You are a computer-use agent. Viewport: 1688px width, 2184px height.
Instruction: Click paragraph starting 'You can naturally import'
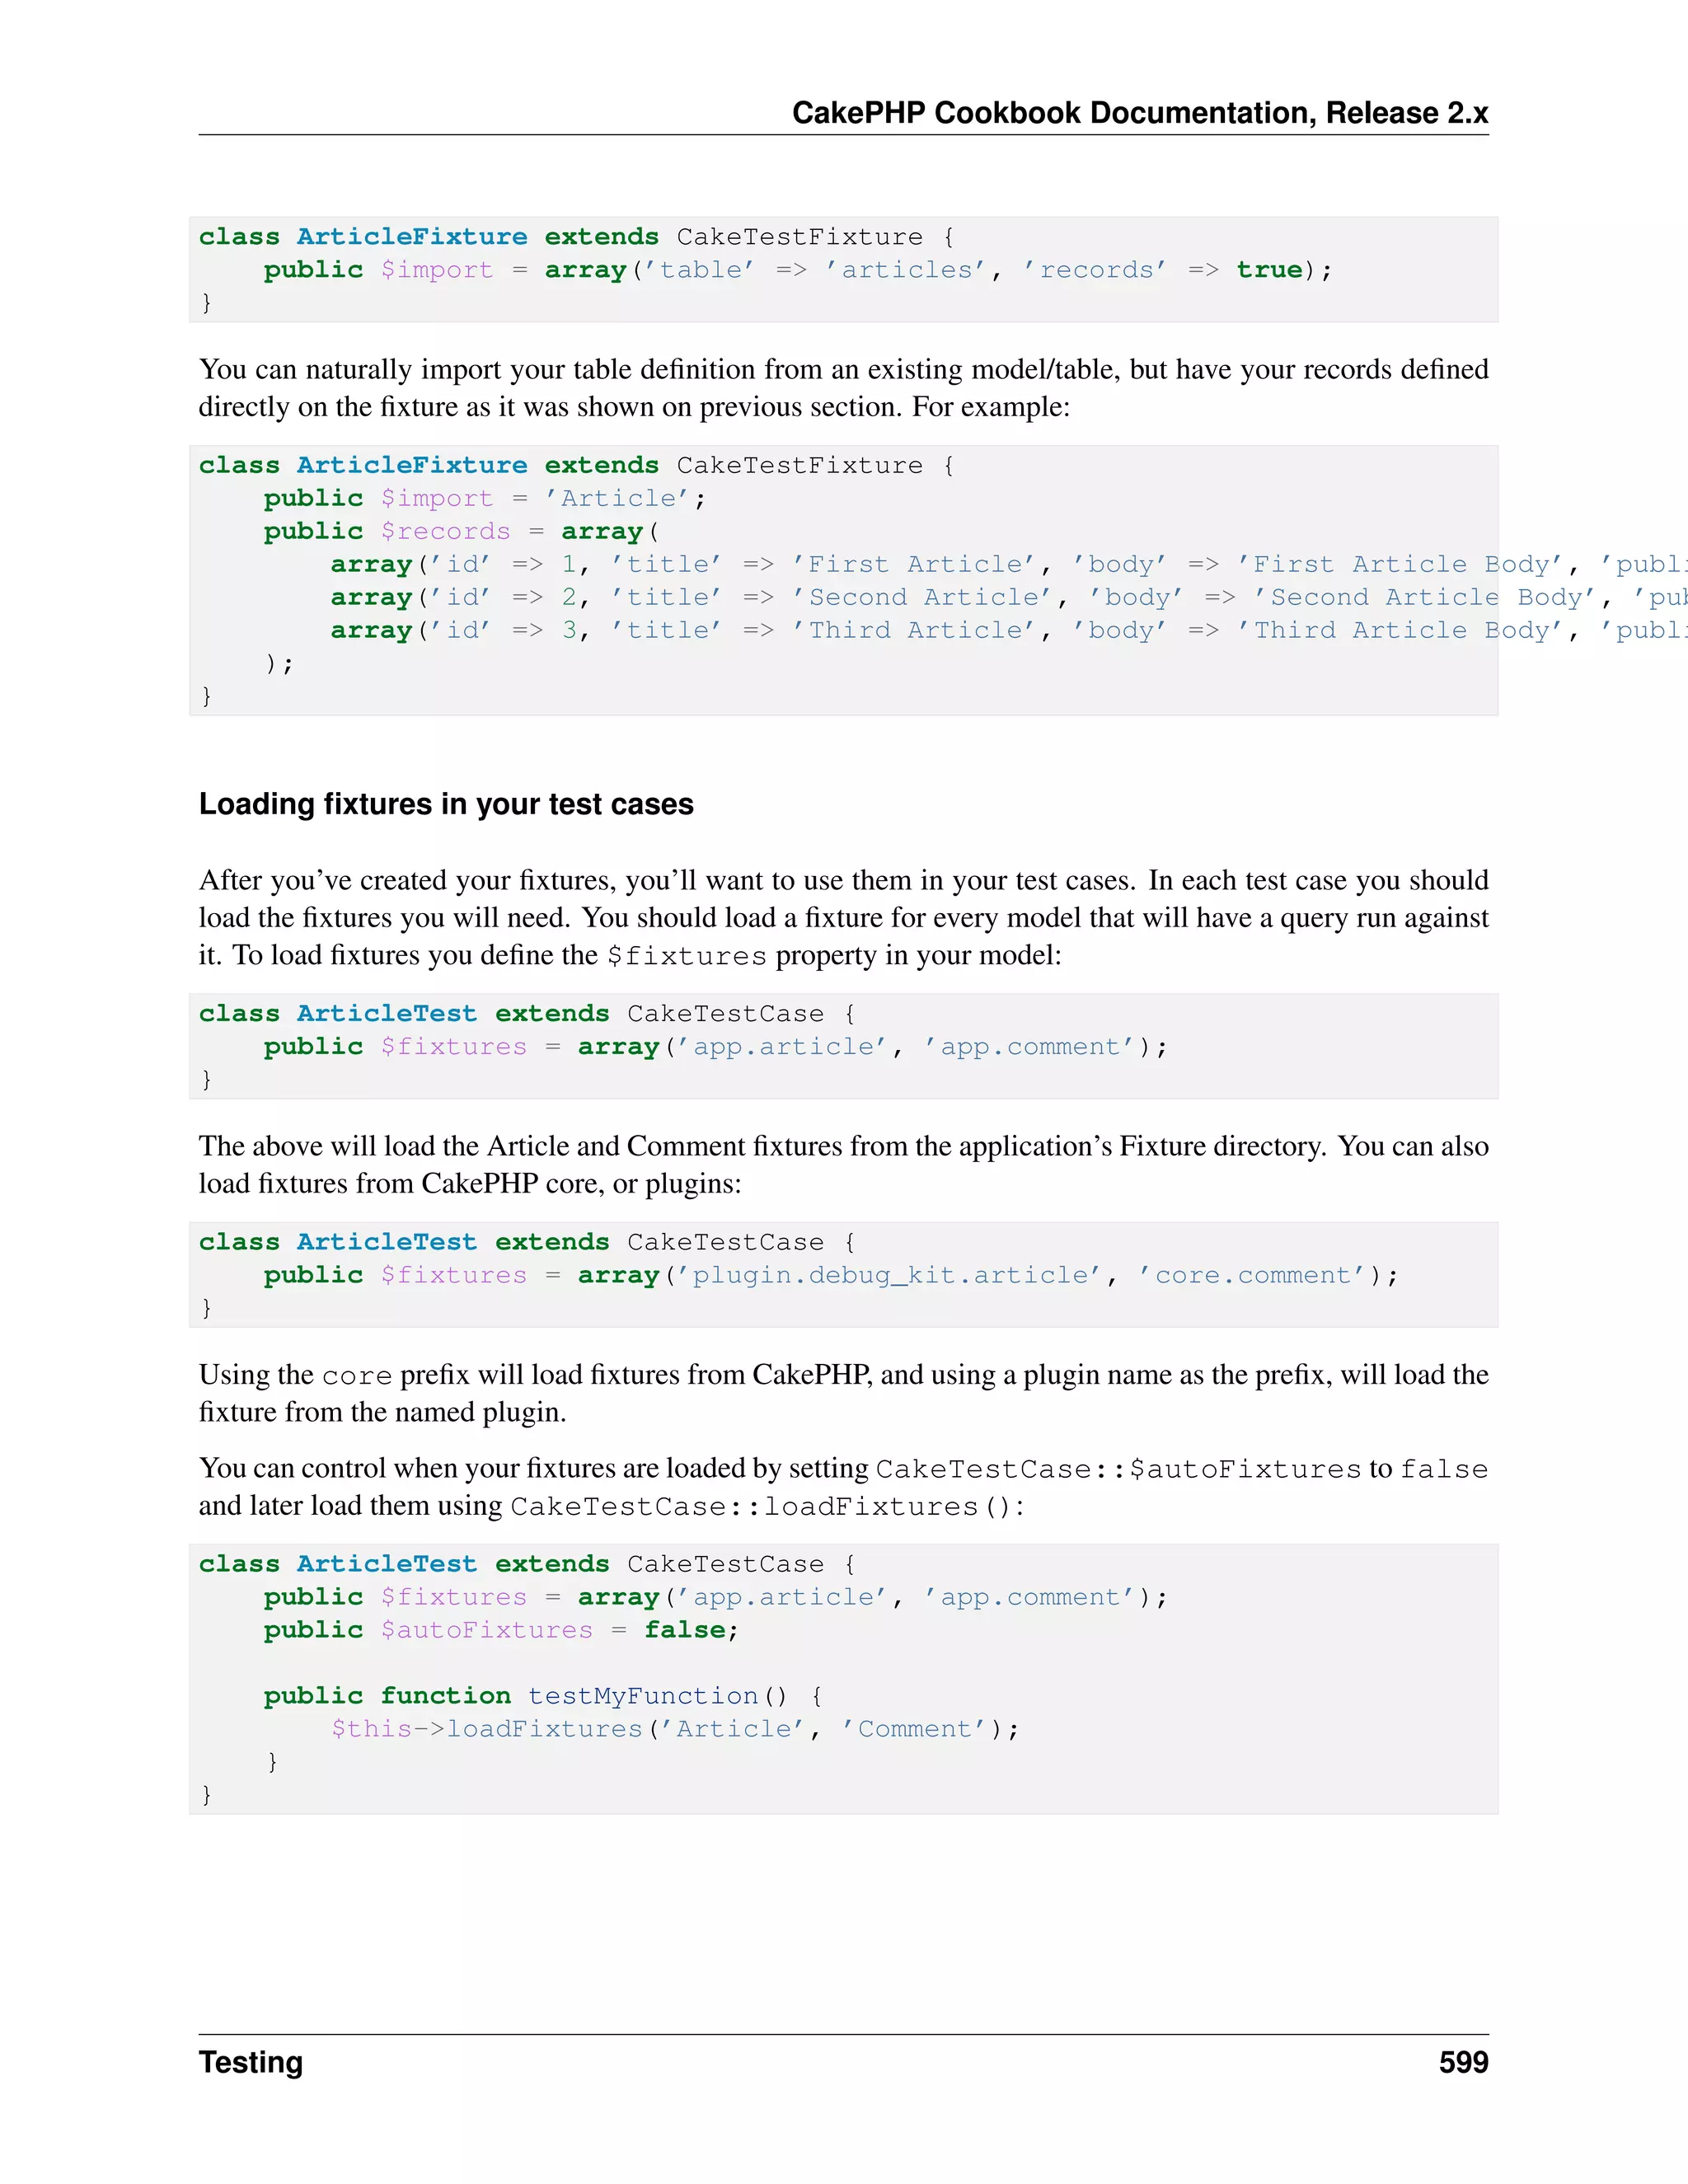(844, 388)
